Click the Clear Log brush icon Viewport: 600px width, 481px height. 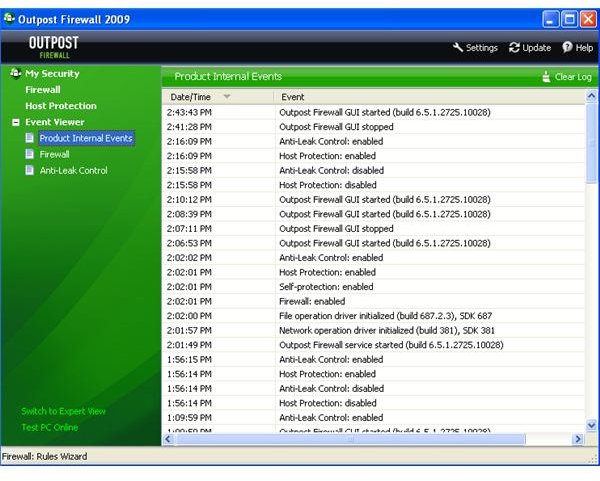pos(546,77)
